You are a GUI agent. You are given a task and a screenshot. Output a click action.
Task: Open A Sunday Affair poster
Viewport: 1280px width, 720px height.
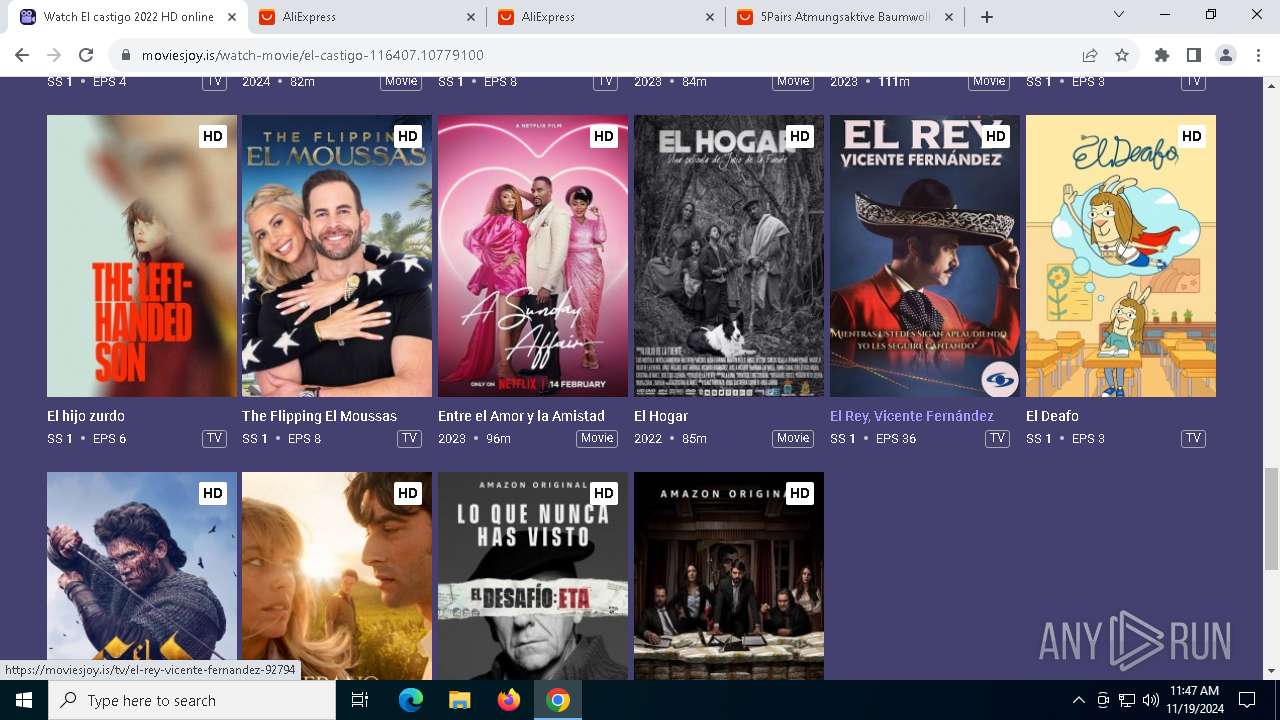coord(533,256)
